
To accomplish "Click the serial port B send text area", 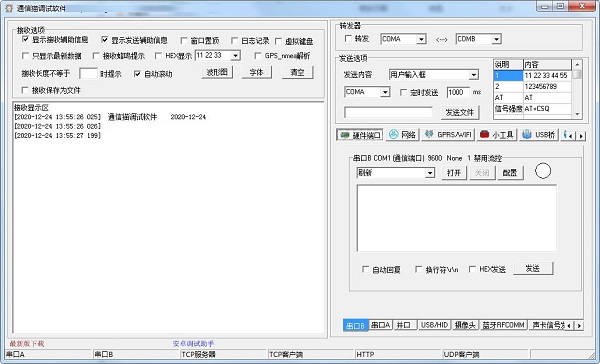I will click(457, 218).
